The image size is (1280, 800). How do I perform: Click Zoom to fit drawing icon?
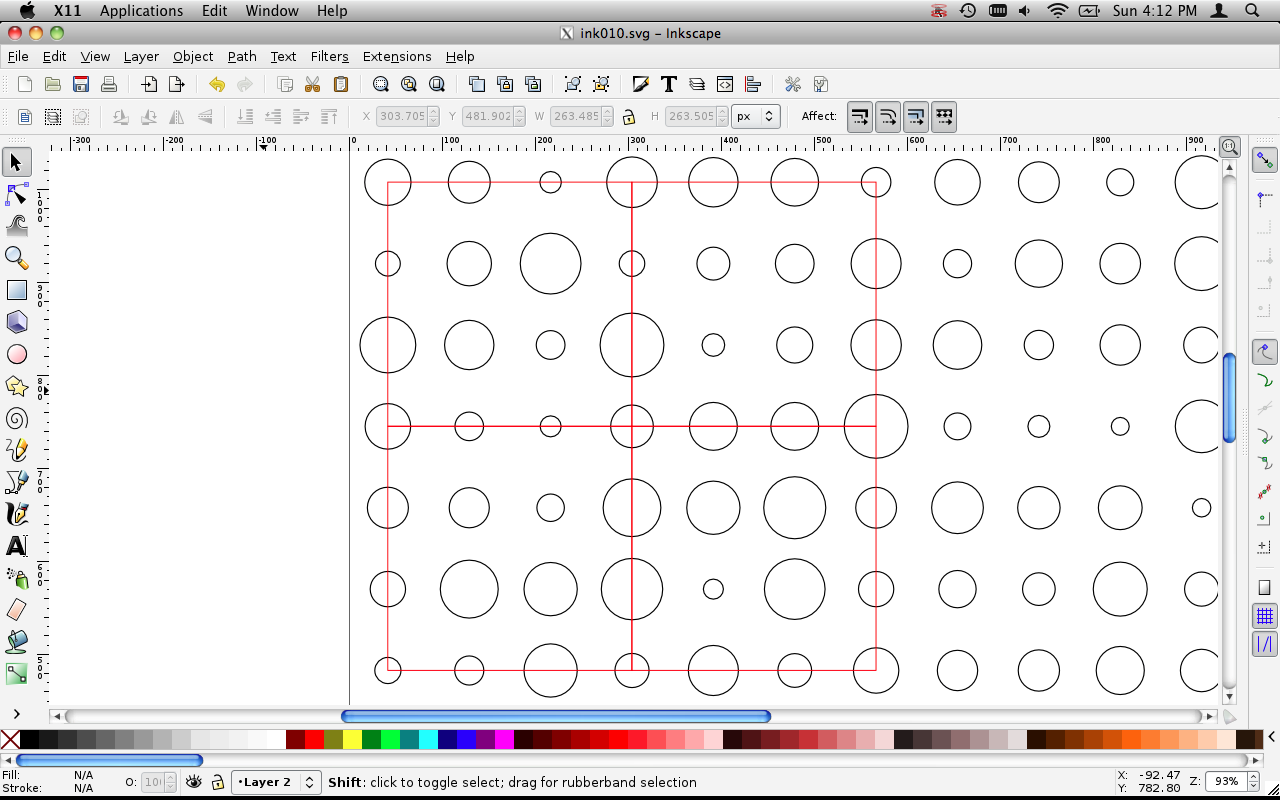[409, 84]
